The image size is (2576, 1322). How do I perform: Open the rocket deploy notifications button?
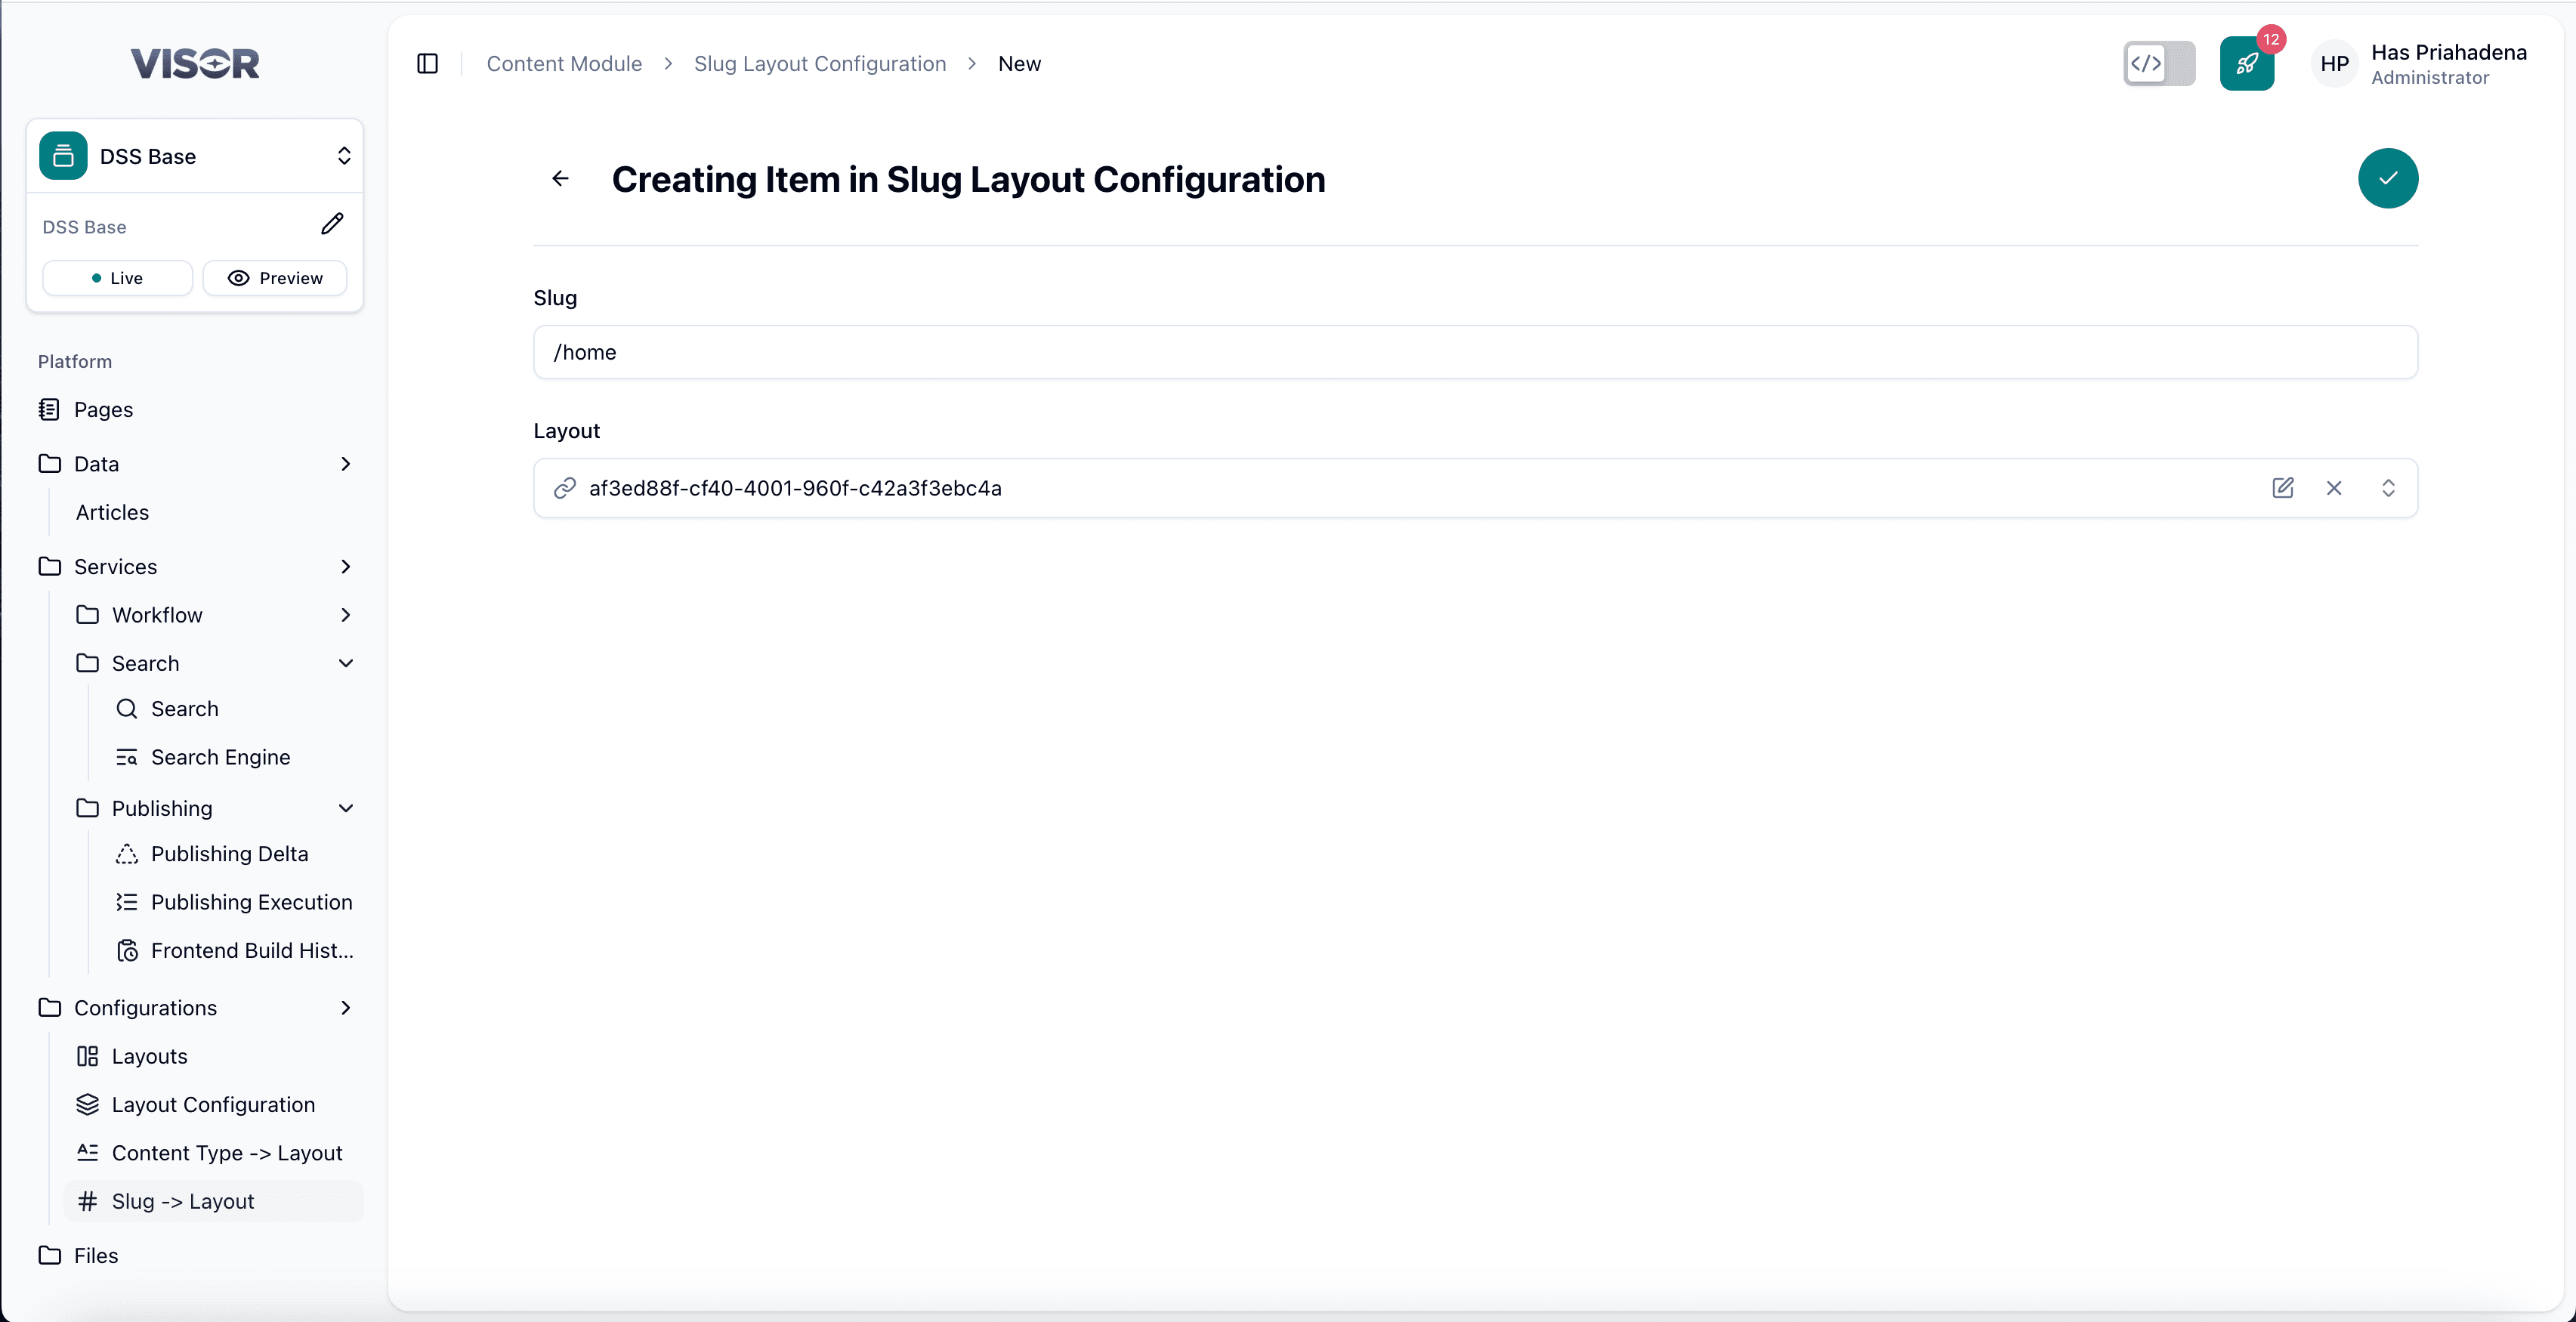click(x=2246, y=64)
